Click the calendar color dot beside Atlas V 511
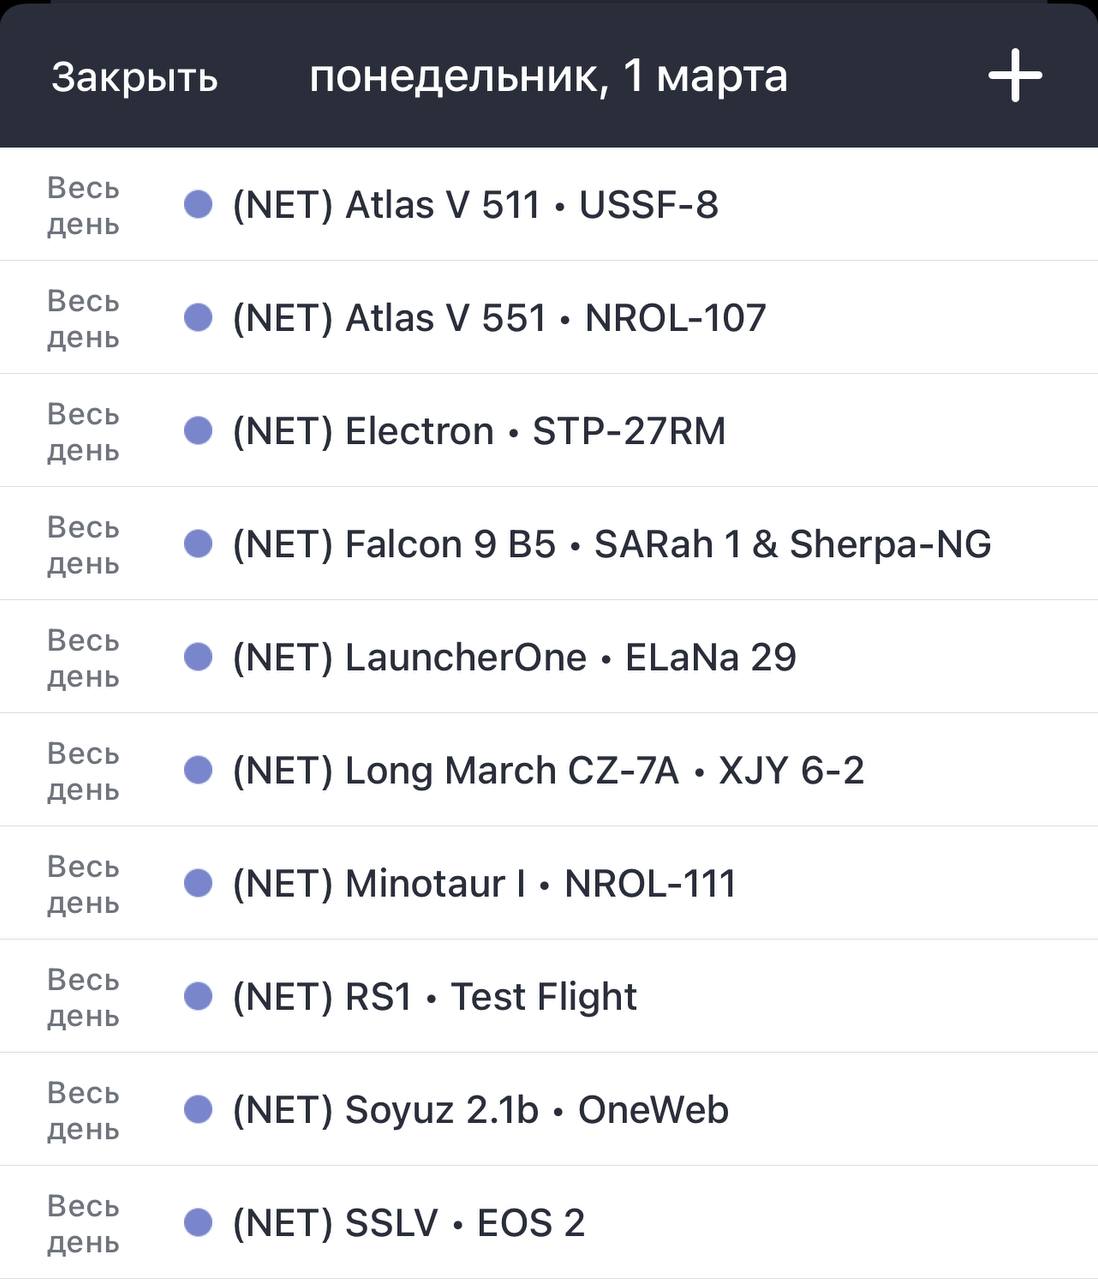Screen dimensions: 1098x1280 [x=198, y=204]
